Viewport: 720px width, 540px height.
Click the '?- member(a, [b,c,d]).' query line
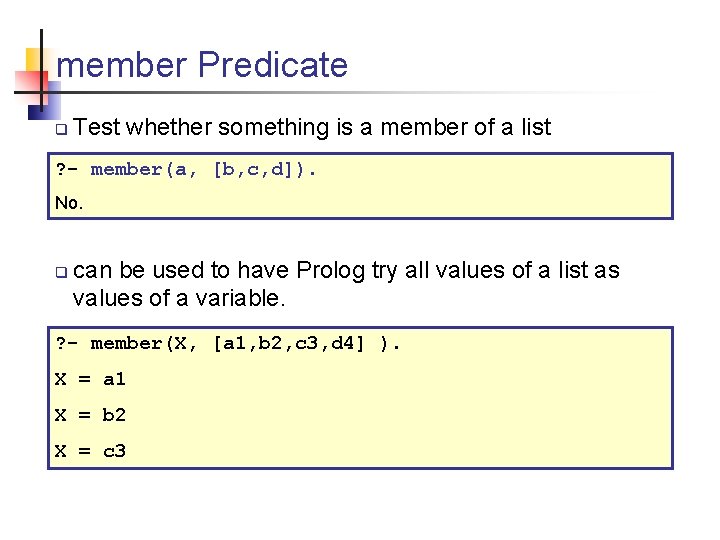(187, 169)
